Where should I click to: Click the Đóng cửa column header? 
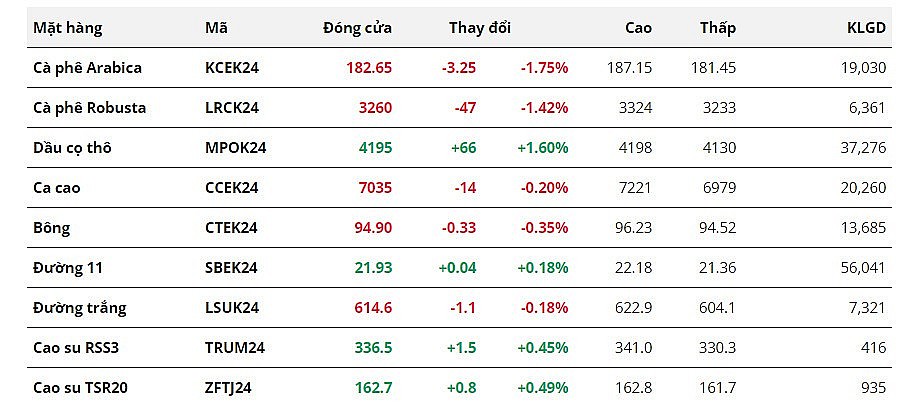tap(357, 28)
